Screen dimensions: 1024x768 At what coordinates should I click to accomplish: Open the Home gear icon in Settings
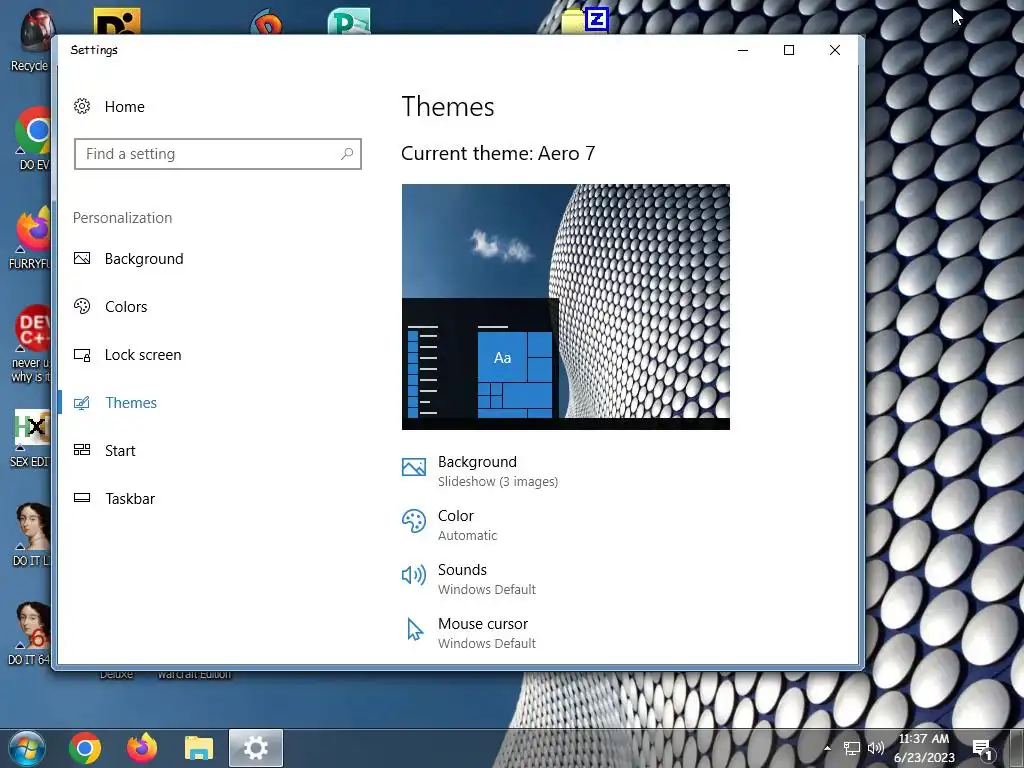click(82, 106)
